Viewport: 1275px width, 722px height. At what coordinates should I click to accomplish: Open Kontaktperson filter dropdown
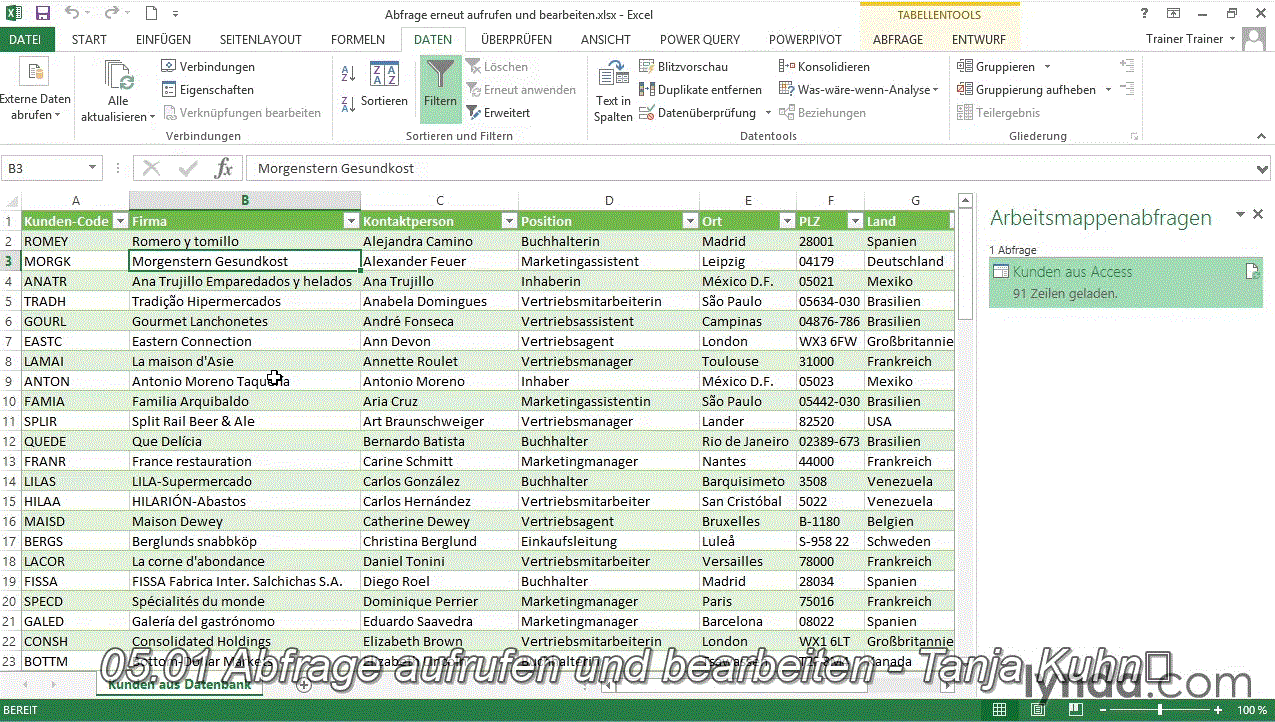pos(509,221)
